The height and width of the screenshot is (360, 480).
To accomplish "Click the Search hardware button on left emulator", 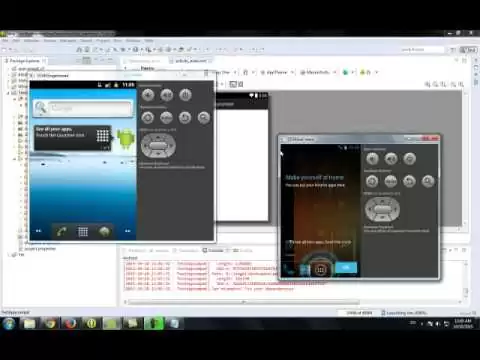I will [x=204, y=117].
